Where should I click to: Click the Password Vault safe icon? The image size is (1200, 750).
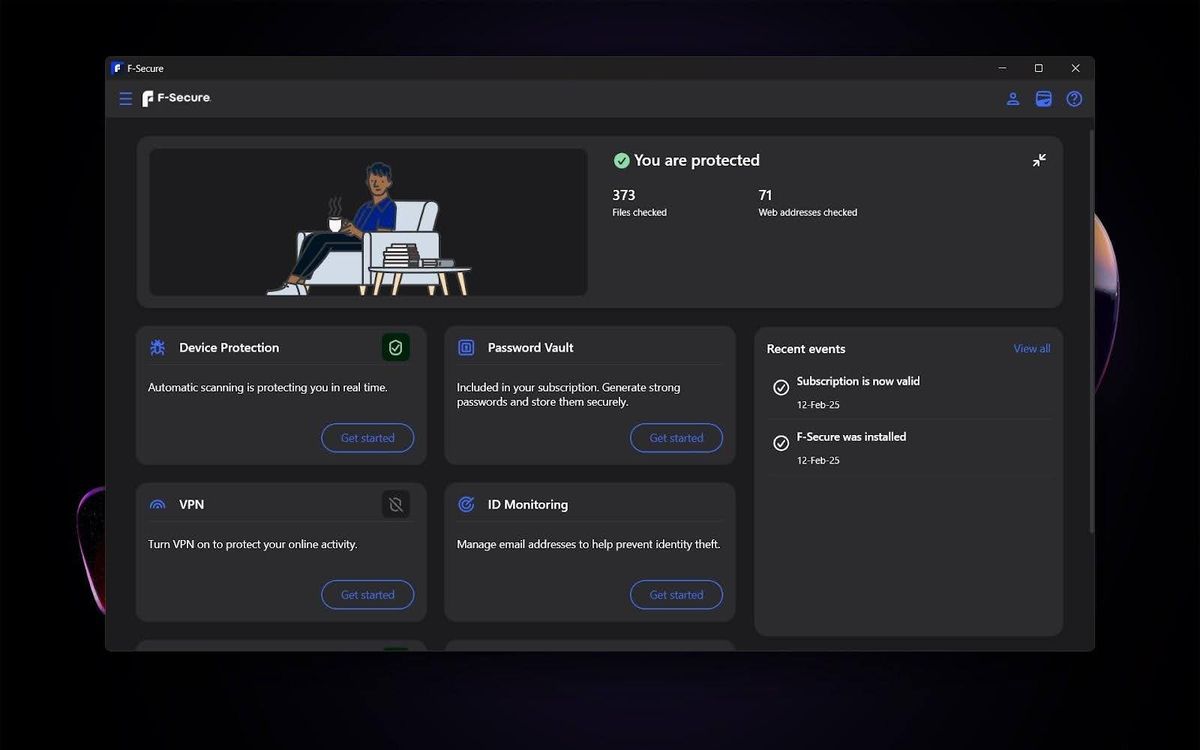[466, 347]
